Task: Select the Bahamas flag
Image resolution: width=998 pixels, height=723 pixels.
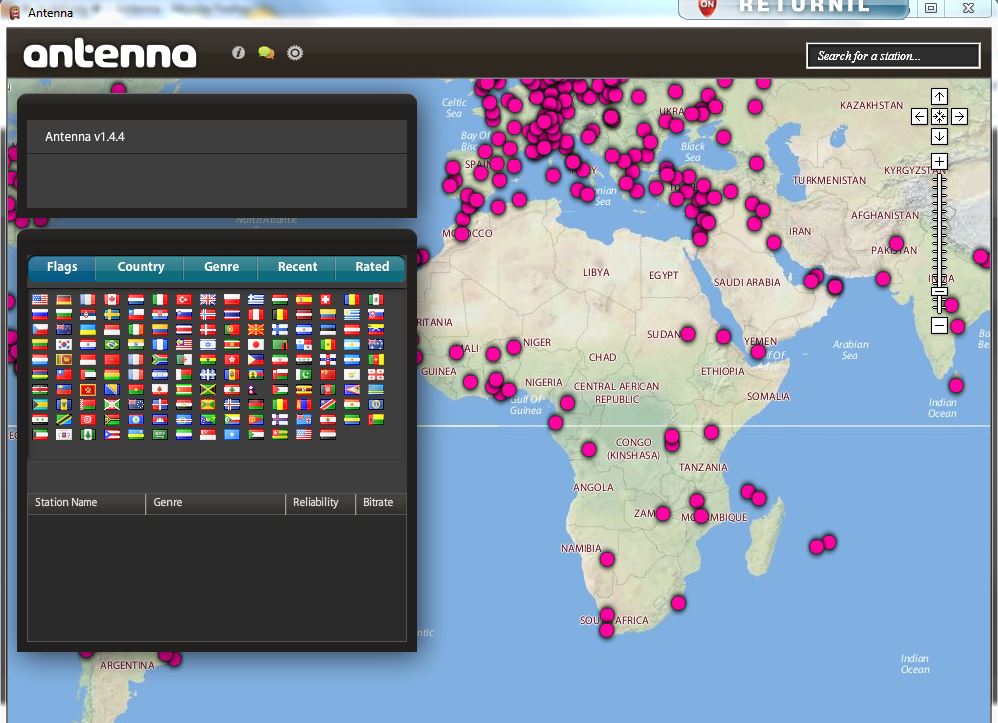Action: coord(40,404)
